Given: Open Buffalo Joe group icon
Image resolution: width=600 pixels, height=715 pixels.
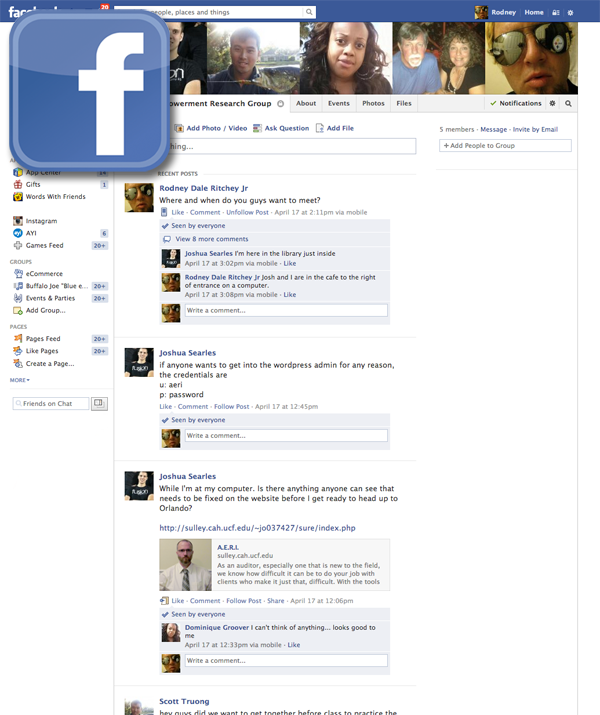Looking at the screenshot, I should coord(18,286).
